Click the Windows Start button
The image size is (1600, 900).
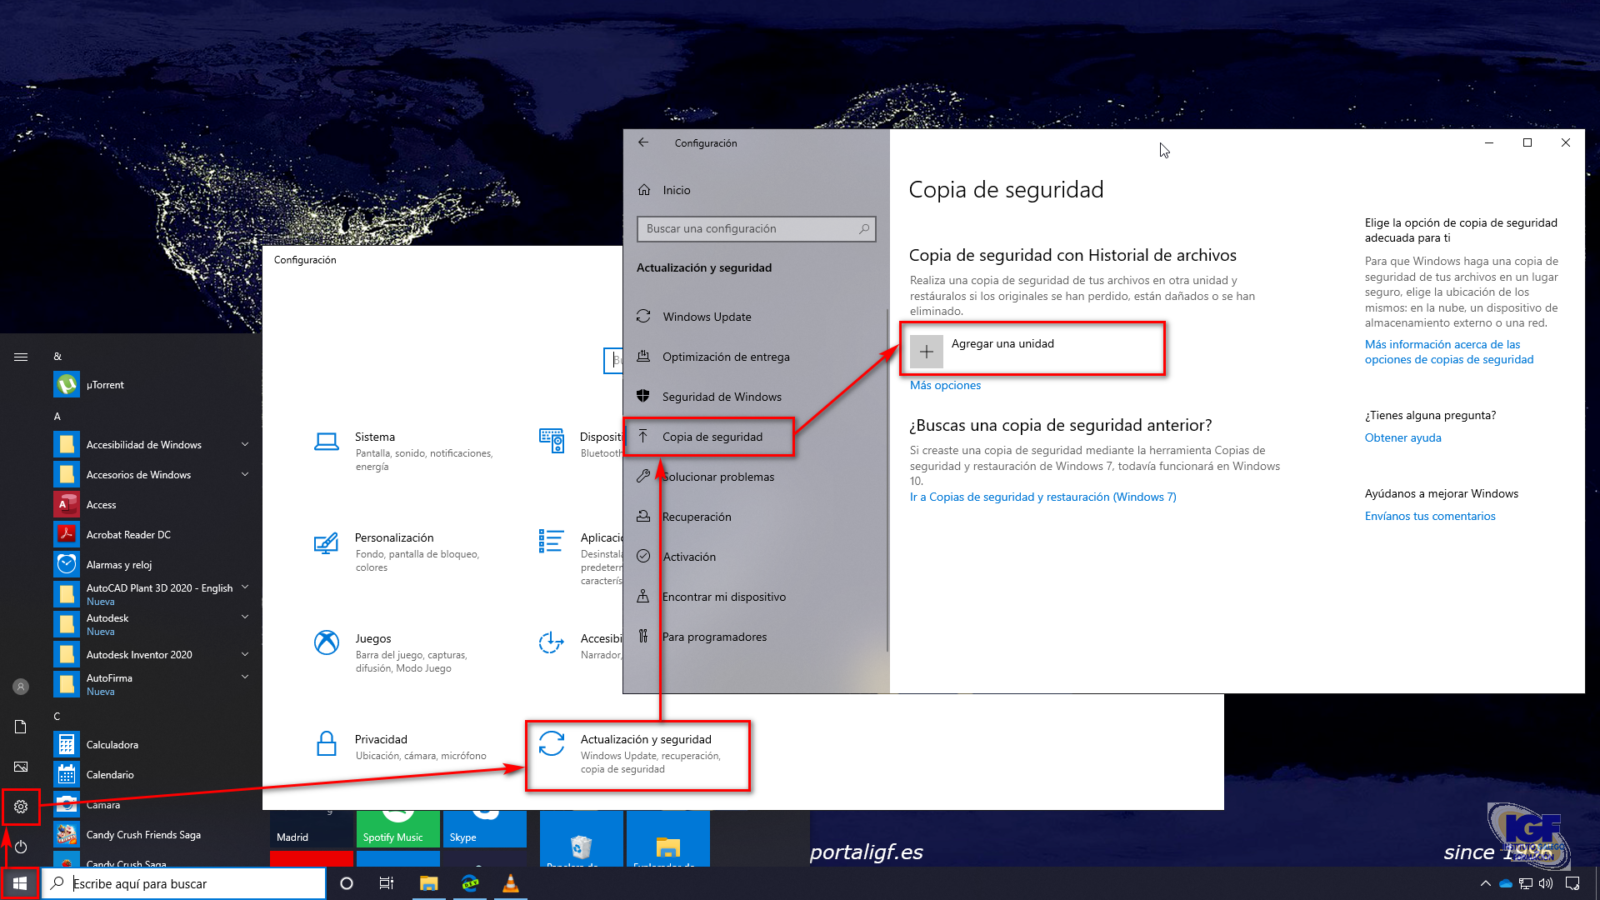pos(20,884)
